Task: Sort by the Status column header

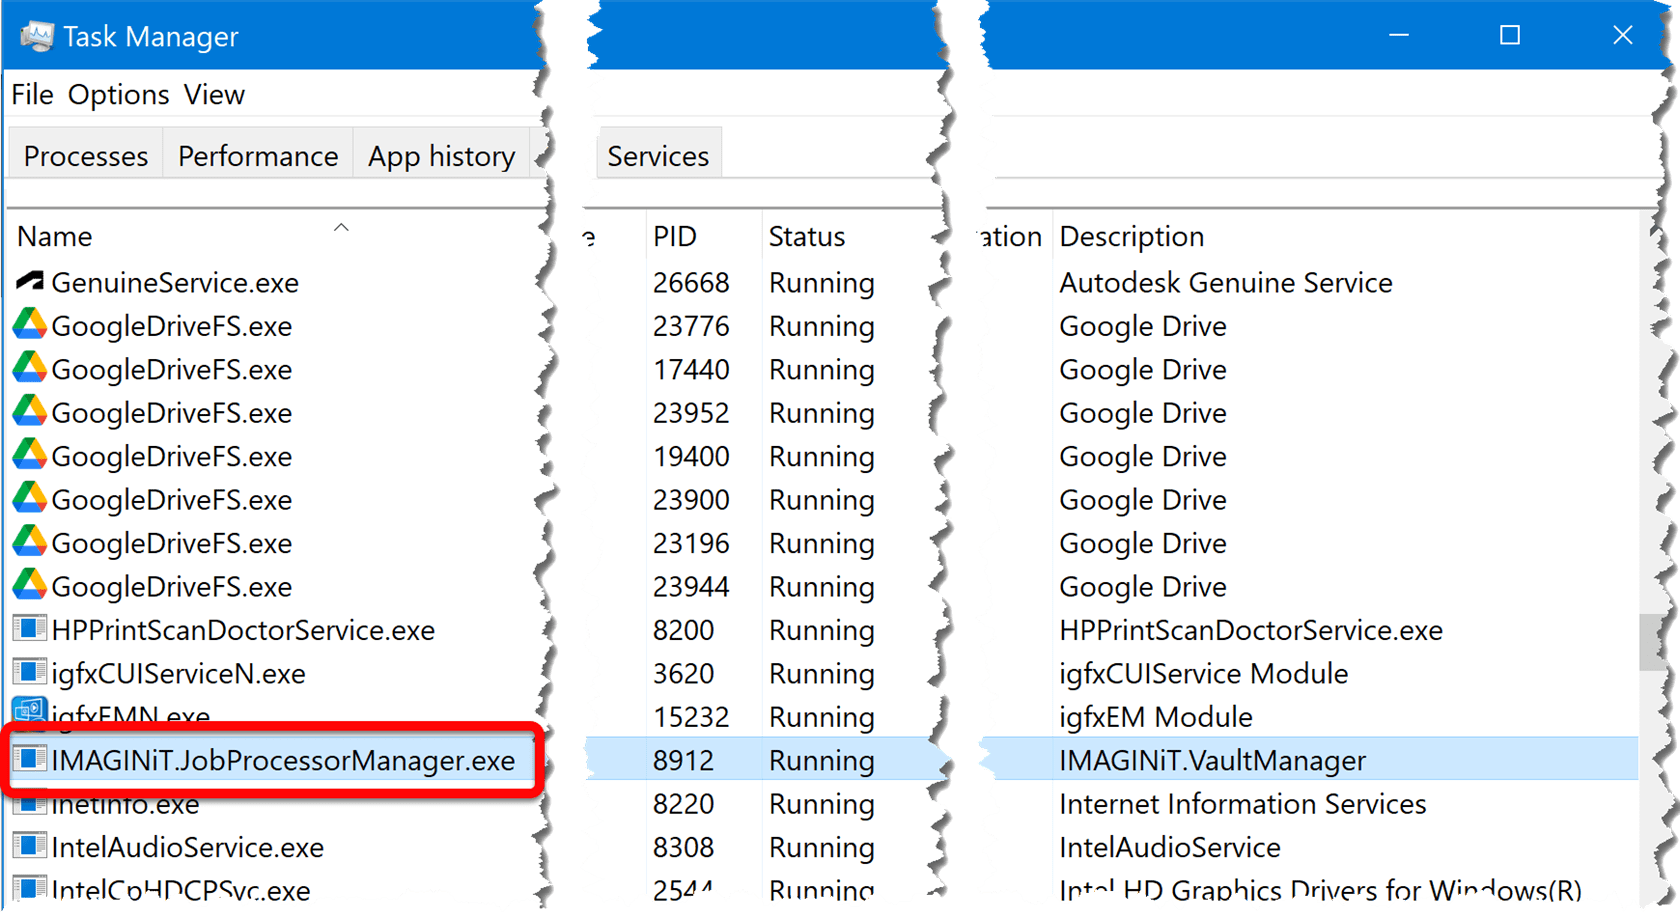Action: (806, 236)
